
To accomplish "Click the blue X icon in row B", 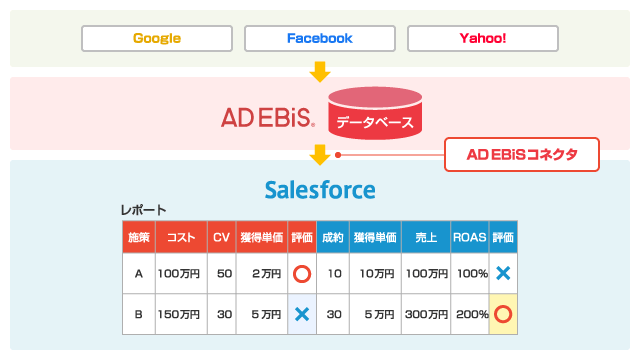I will tap(302, 314).
